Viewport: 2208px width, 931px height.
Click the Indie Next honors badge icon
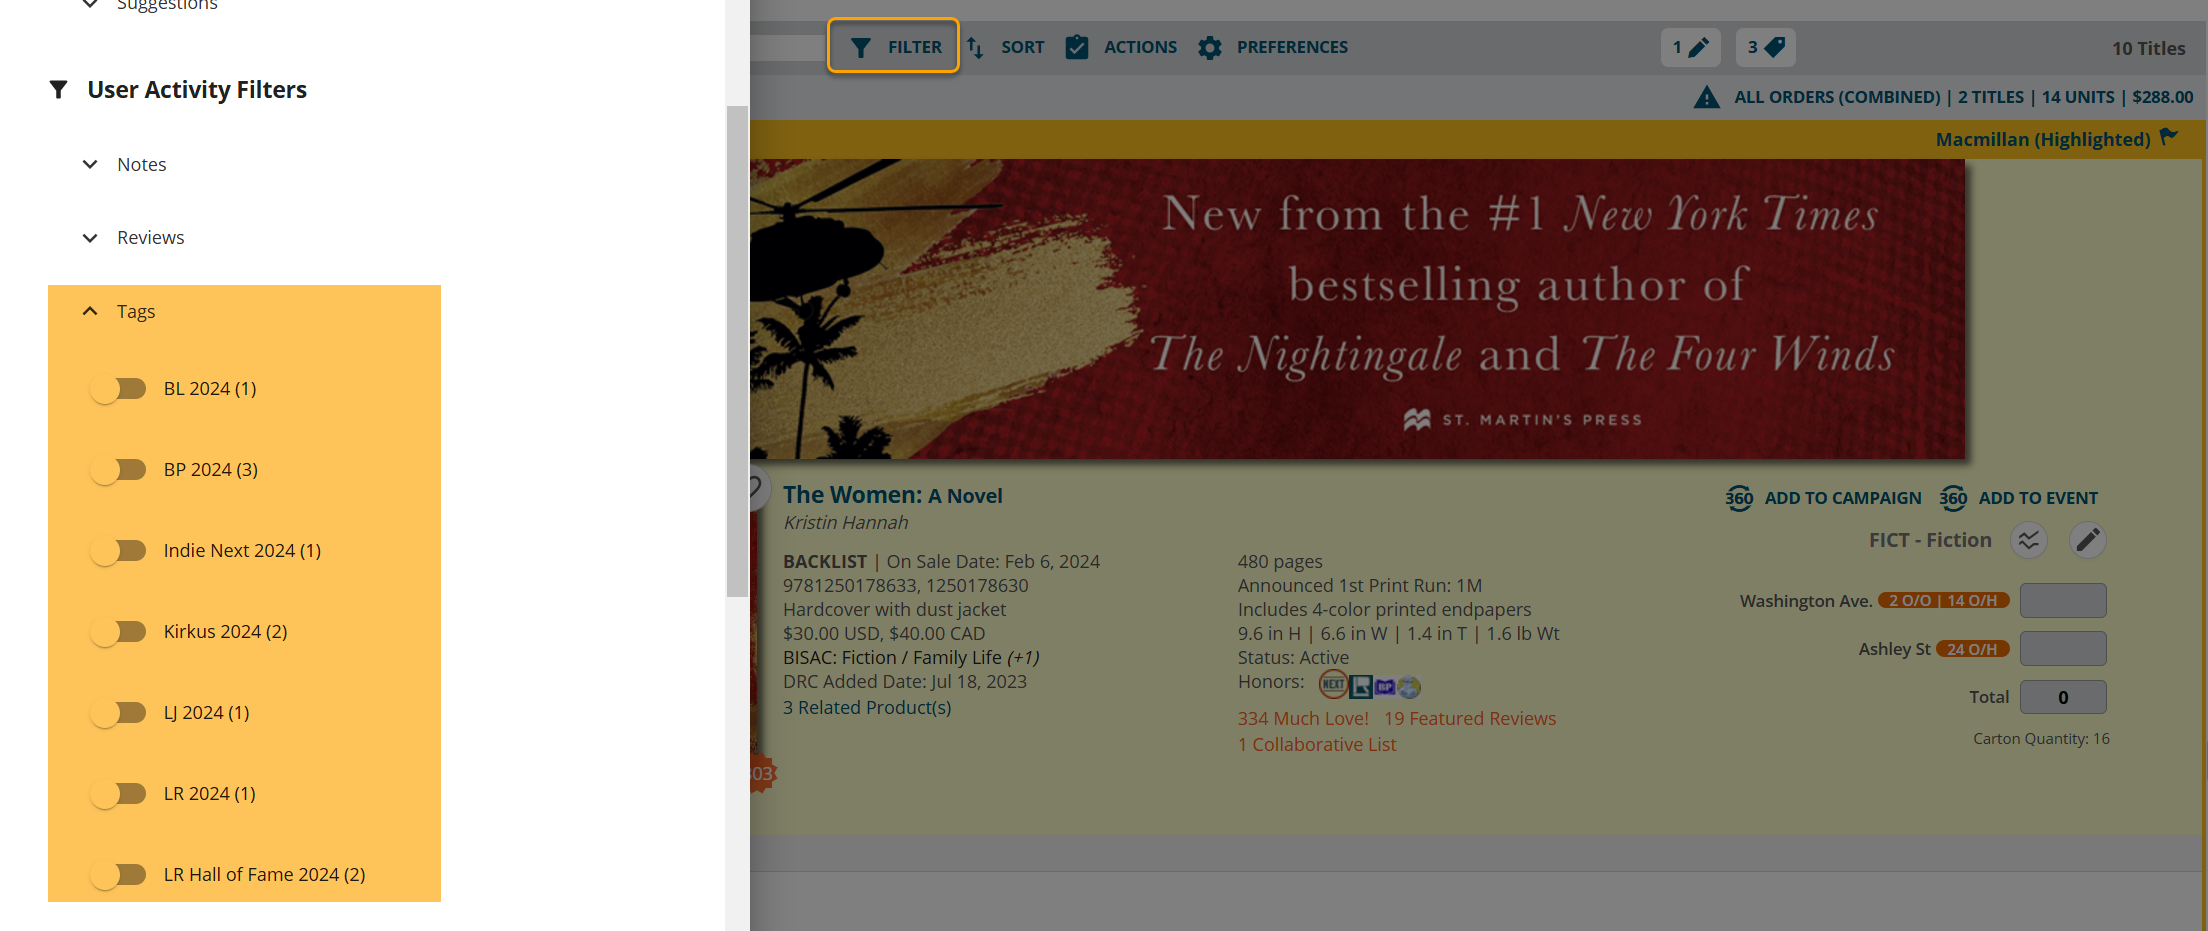click(1333, 685)
